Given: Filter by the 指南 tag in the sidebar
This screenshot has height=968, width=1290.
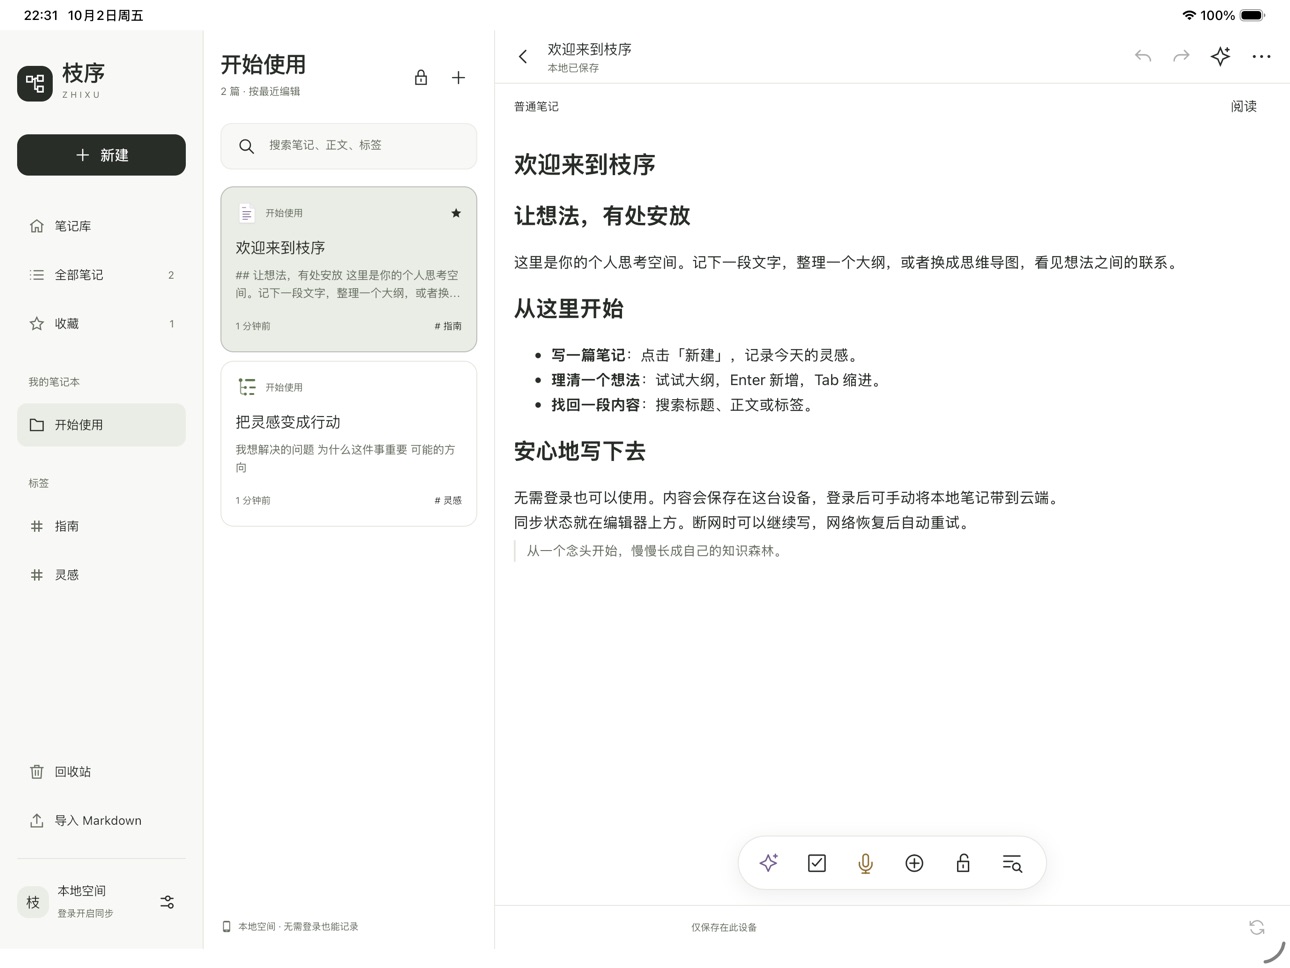Looking at the screenshot, I should [101, 526].
